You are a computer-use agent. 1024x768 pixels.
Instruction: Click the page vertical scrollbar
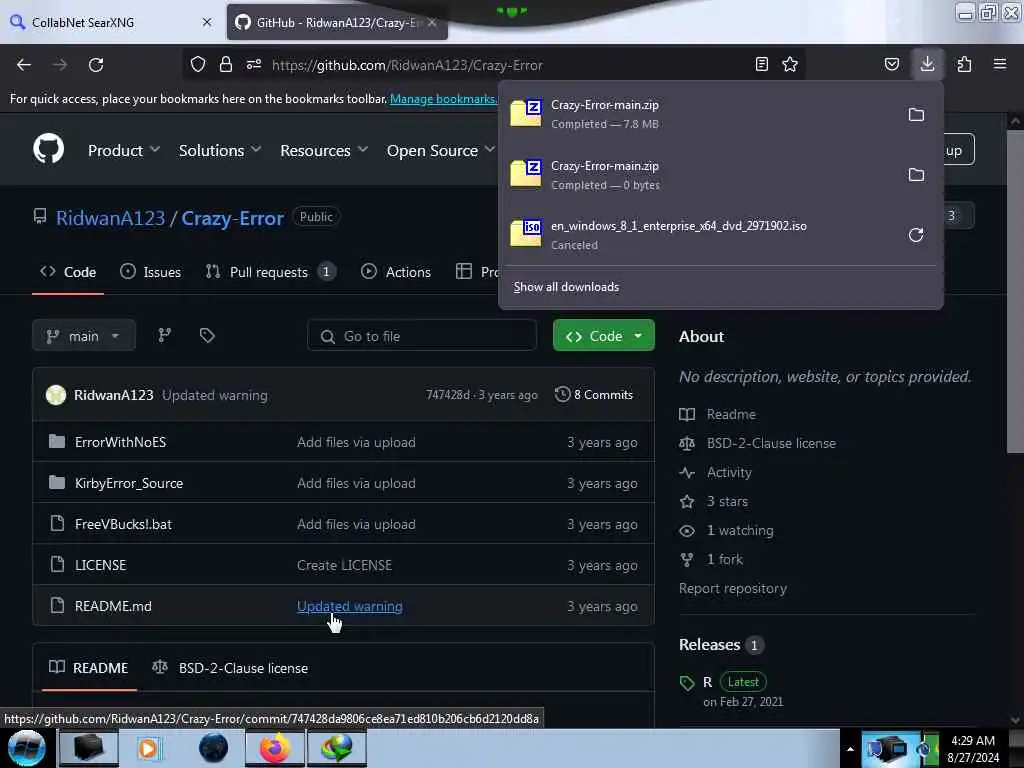(x=1015, y=291)
